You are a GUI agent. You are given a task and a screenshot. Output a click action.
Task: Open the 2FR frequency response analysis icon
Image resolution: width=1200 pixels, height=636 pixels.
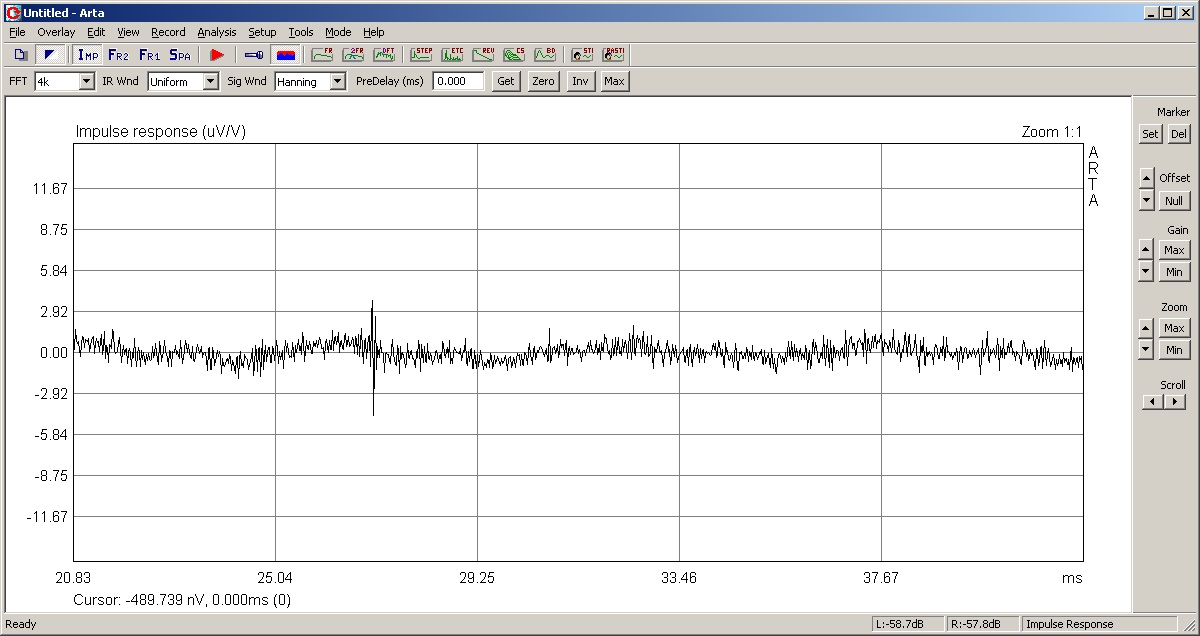353,55
